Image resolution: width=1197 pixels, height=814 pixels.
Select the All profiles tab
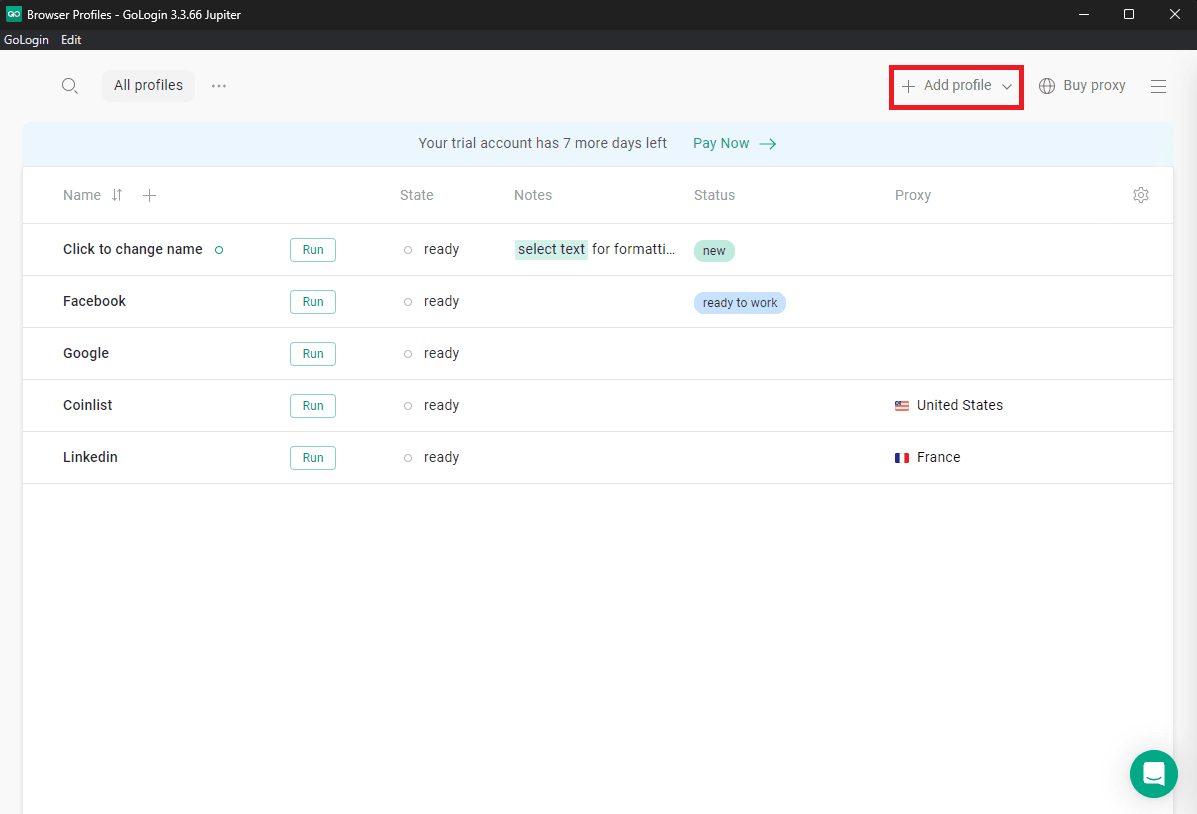pos(148,86)
